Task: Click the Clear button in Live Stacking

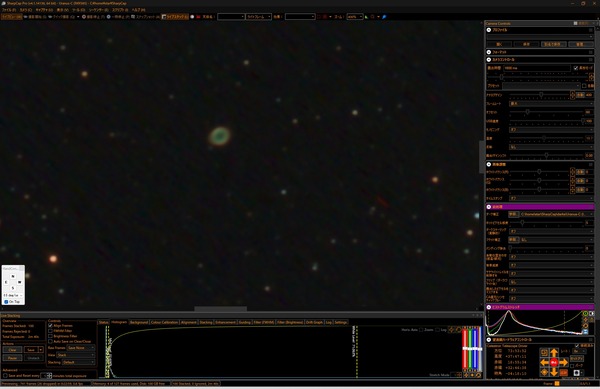Action: point(12,350)
